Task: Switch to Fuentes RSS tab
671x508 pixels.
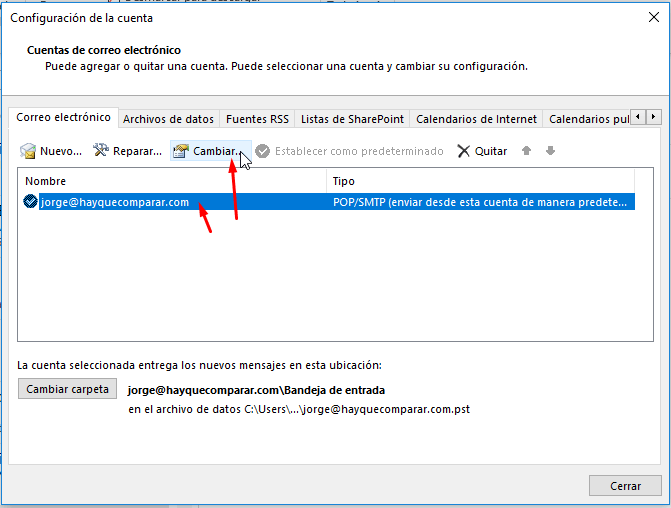Action: click(x=257, y=119)
